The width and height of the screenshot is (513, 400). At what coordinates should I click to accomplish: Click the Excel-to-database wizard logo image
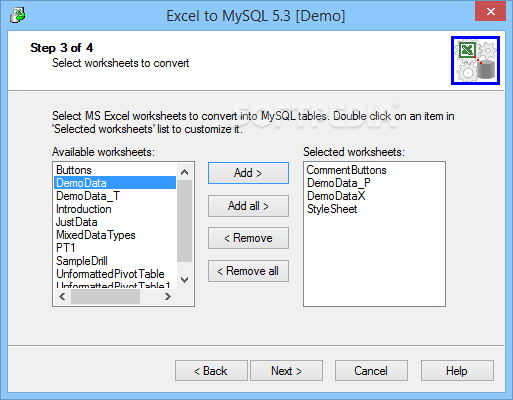(x=475, y=60)
